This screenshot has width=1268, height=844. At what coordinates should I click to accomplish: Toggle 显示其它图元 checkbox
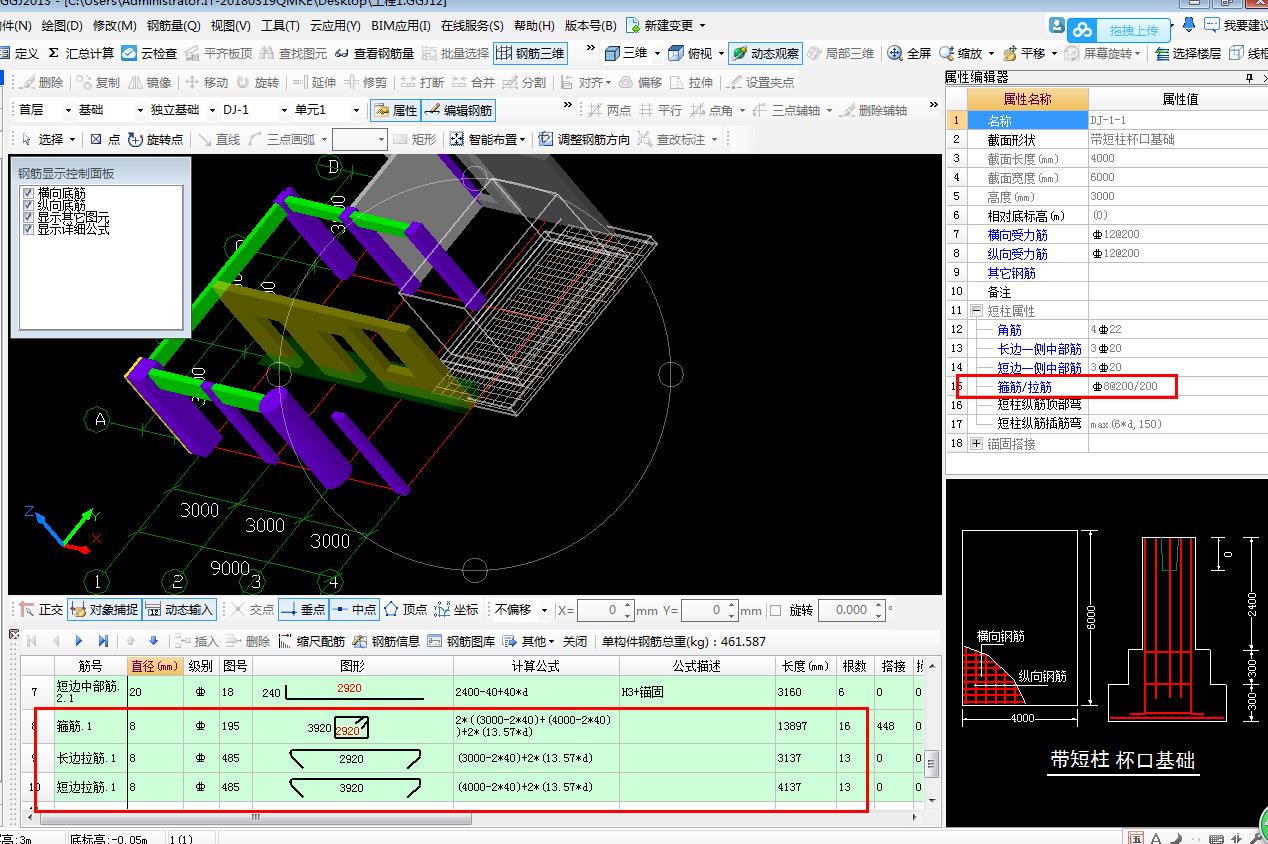click(29, 217)
